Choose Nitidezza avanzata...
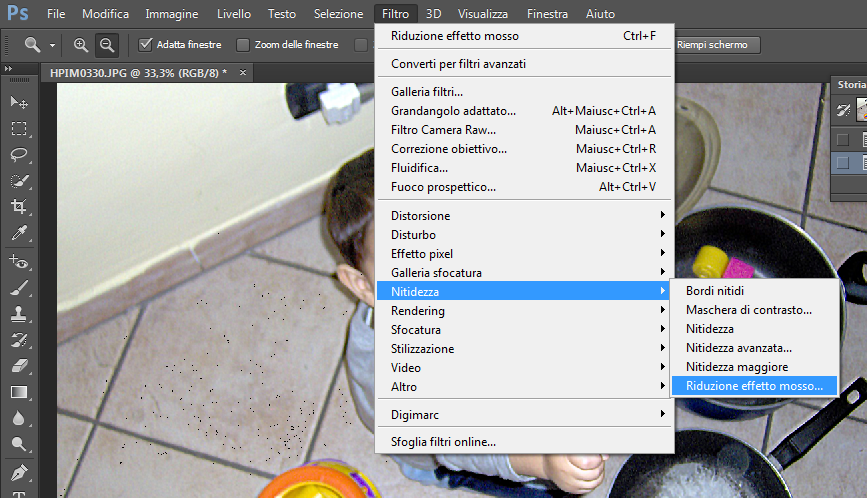The image size is (867, 498). [754, 348]
